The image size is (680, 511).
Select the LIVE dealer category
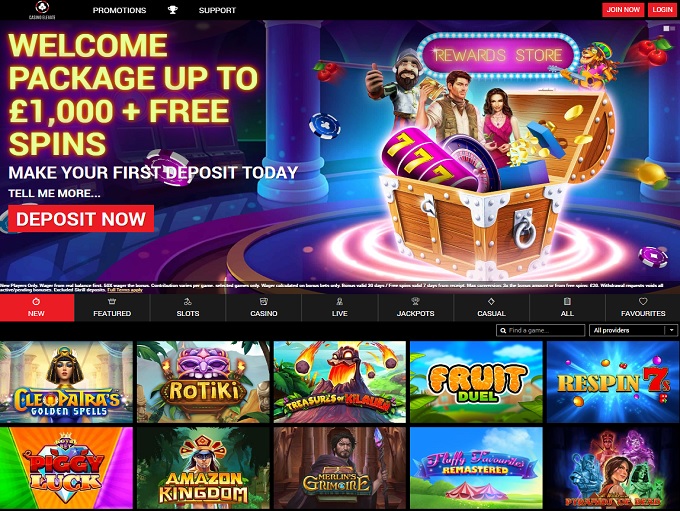point(340,308)
